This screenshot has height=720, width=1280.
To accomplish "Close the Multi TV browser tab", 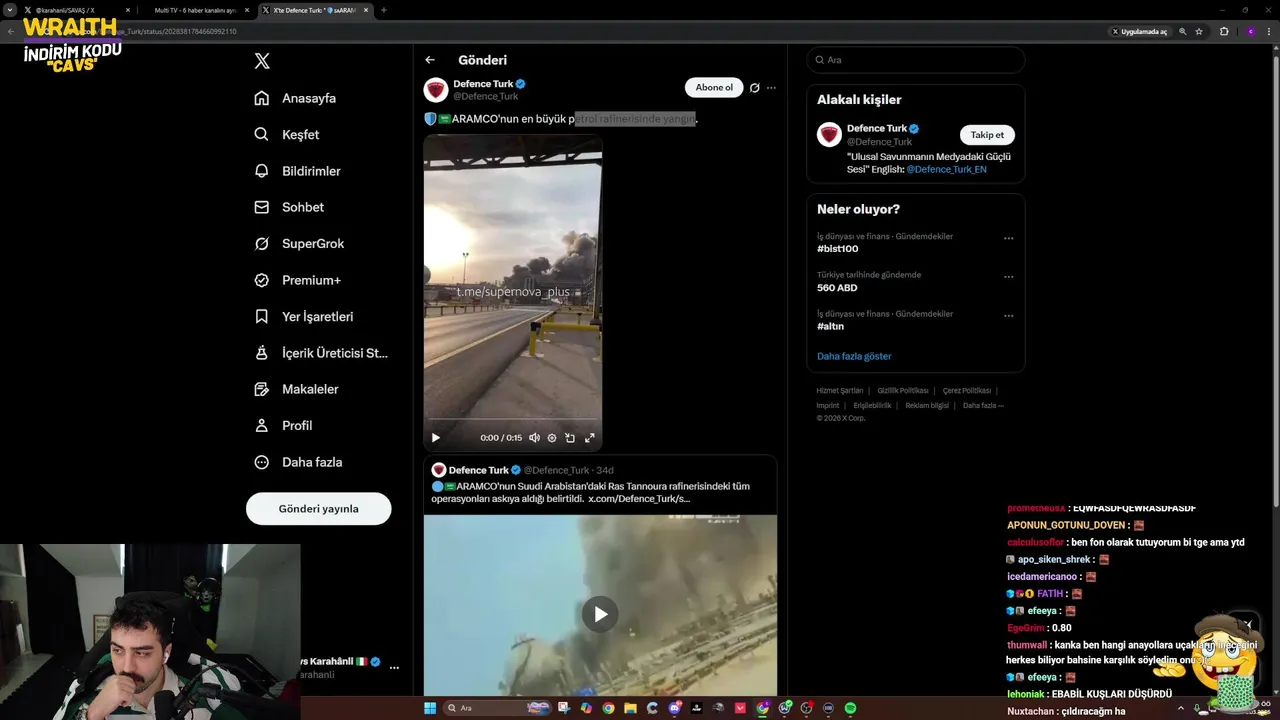I will point(245,10).
